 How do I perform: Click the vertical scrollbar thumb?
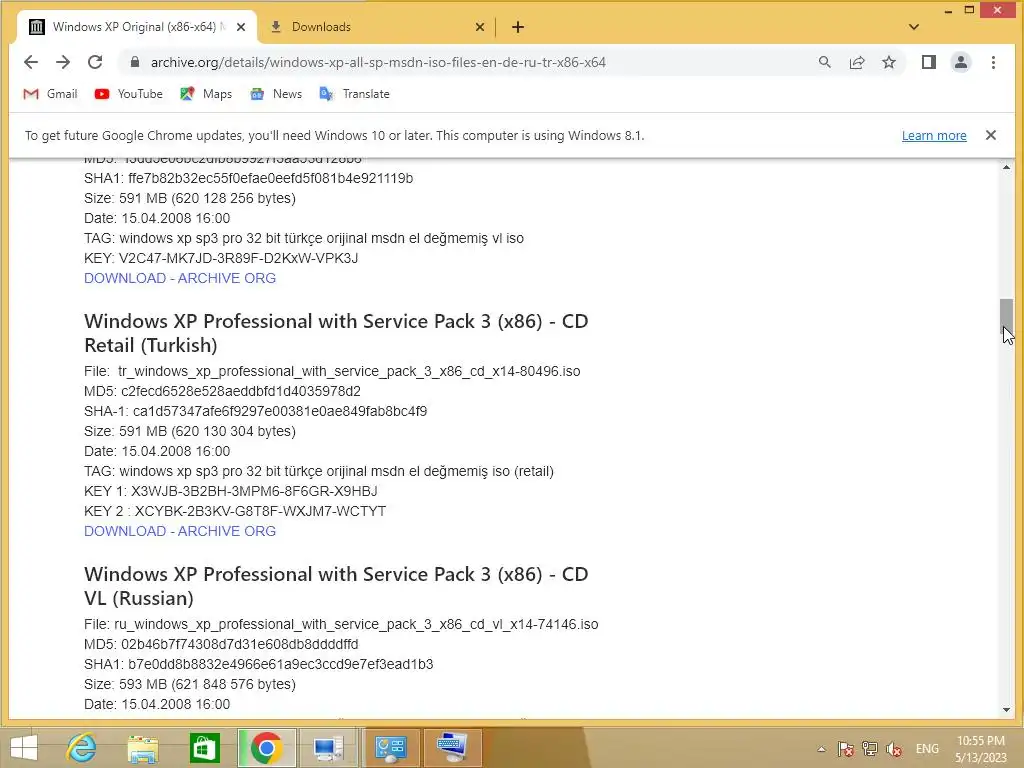click(x=1006, y=315)
